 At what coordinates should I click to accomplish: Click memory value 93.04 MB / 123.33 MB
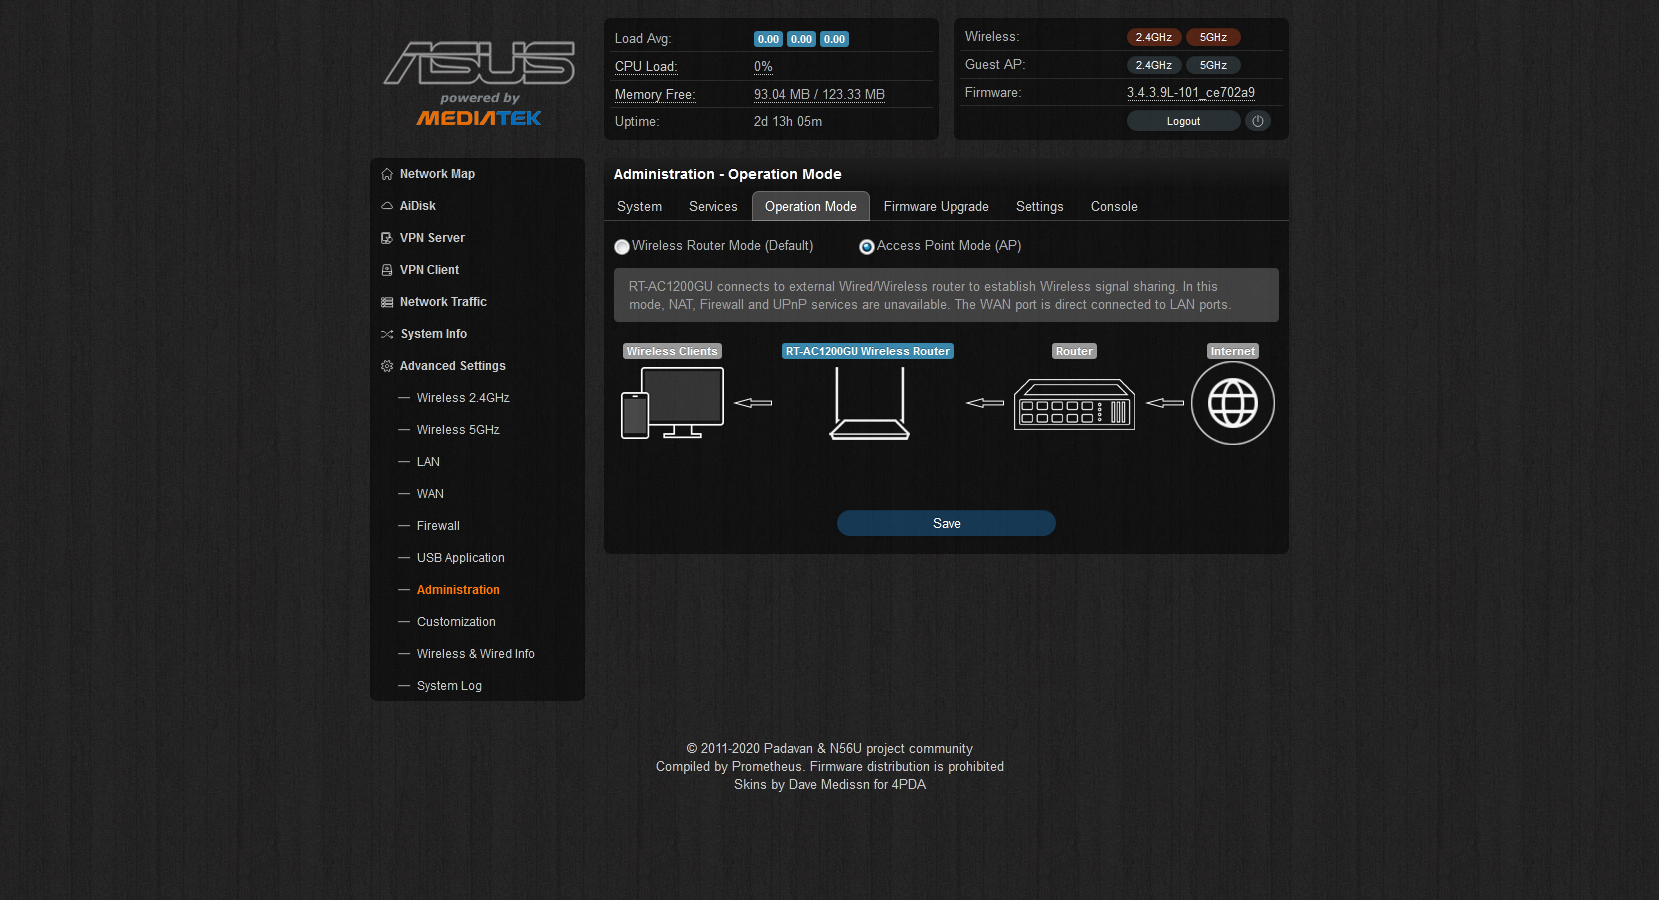click(x=819, y=95)
